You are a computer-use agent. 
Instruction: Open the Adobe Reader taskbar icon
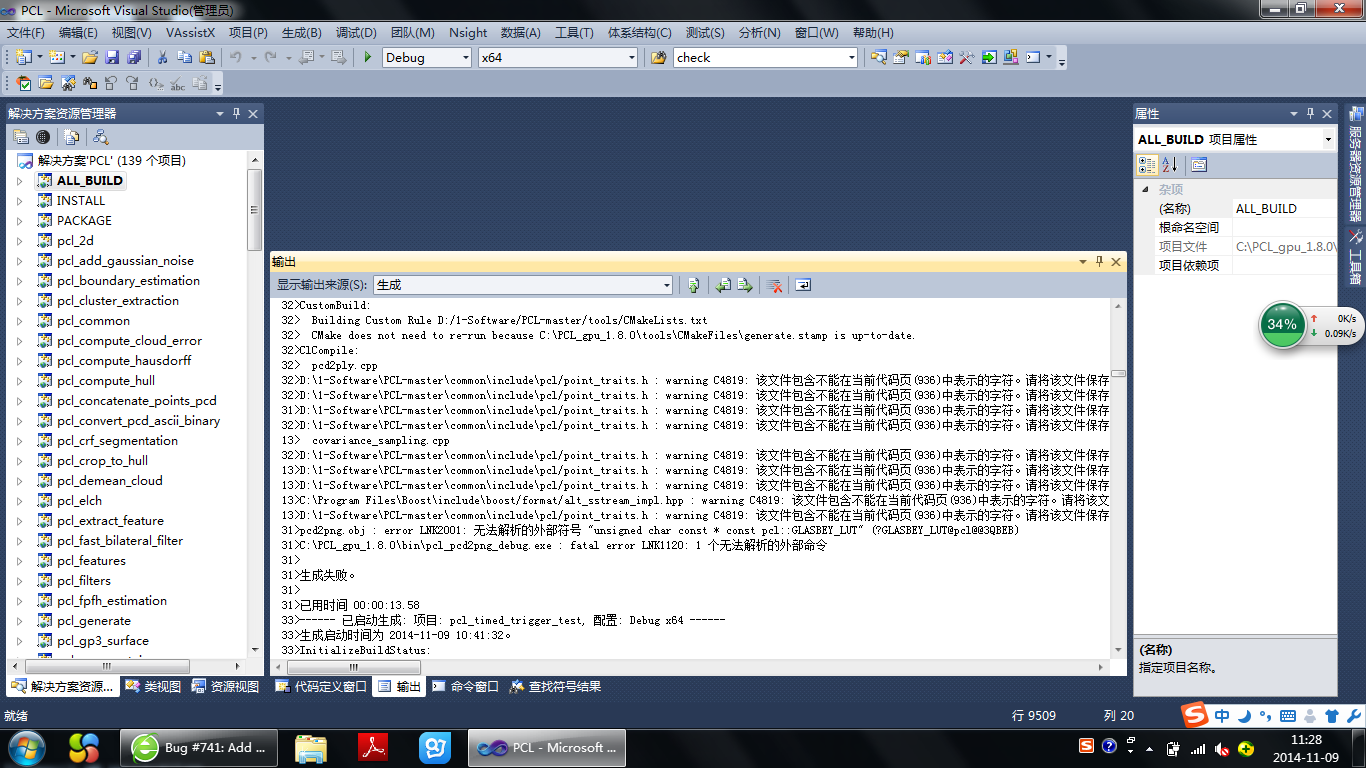[372, 747]
